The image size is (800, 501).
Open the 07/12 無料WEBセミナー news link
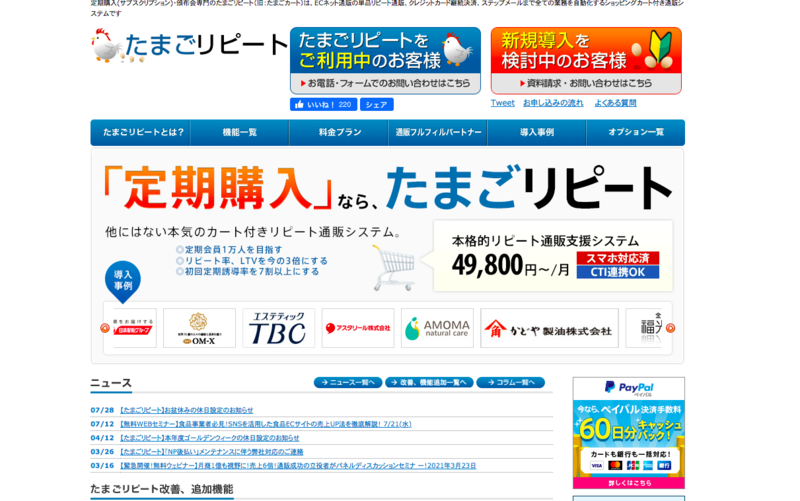(265, 424)
